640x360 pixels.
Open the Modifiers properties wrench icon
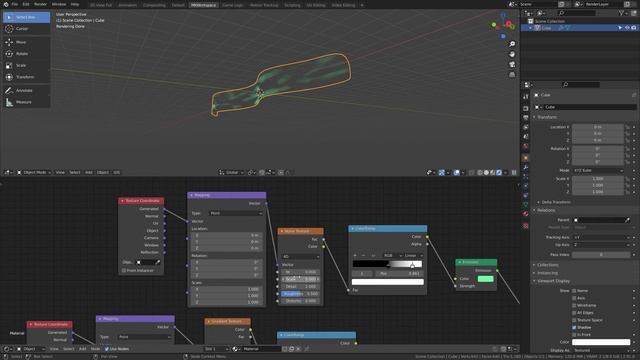(526, 168)
